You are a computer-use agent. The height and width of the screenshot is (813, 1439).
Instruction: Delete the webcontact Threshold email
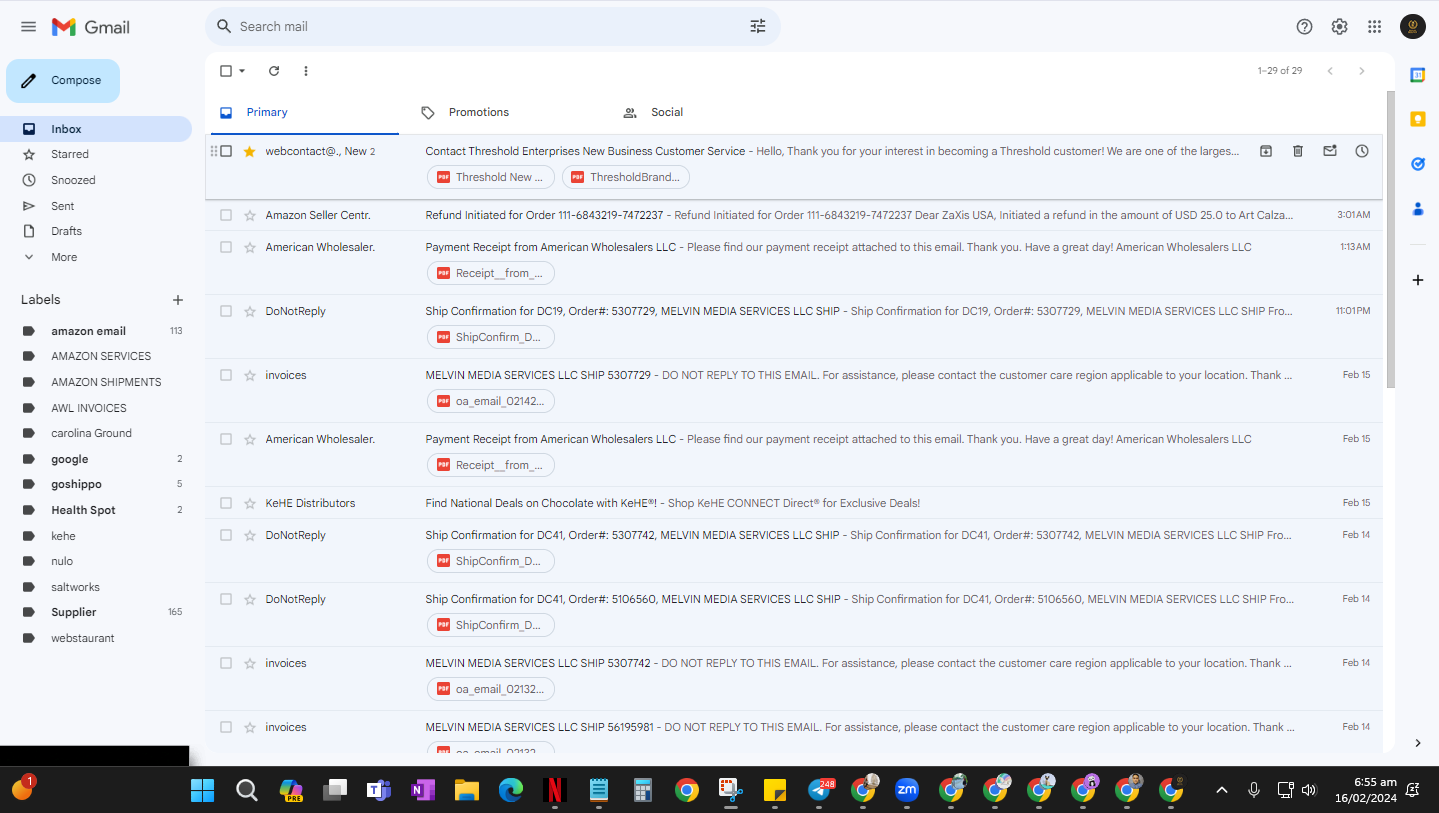(x=1298, y=151)
